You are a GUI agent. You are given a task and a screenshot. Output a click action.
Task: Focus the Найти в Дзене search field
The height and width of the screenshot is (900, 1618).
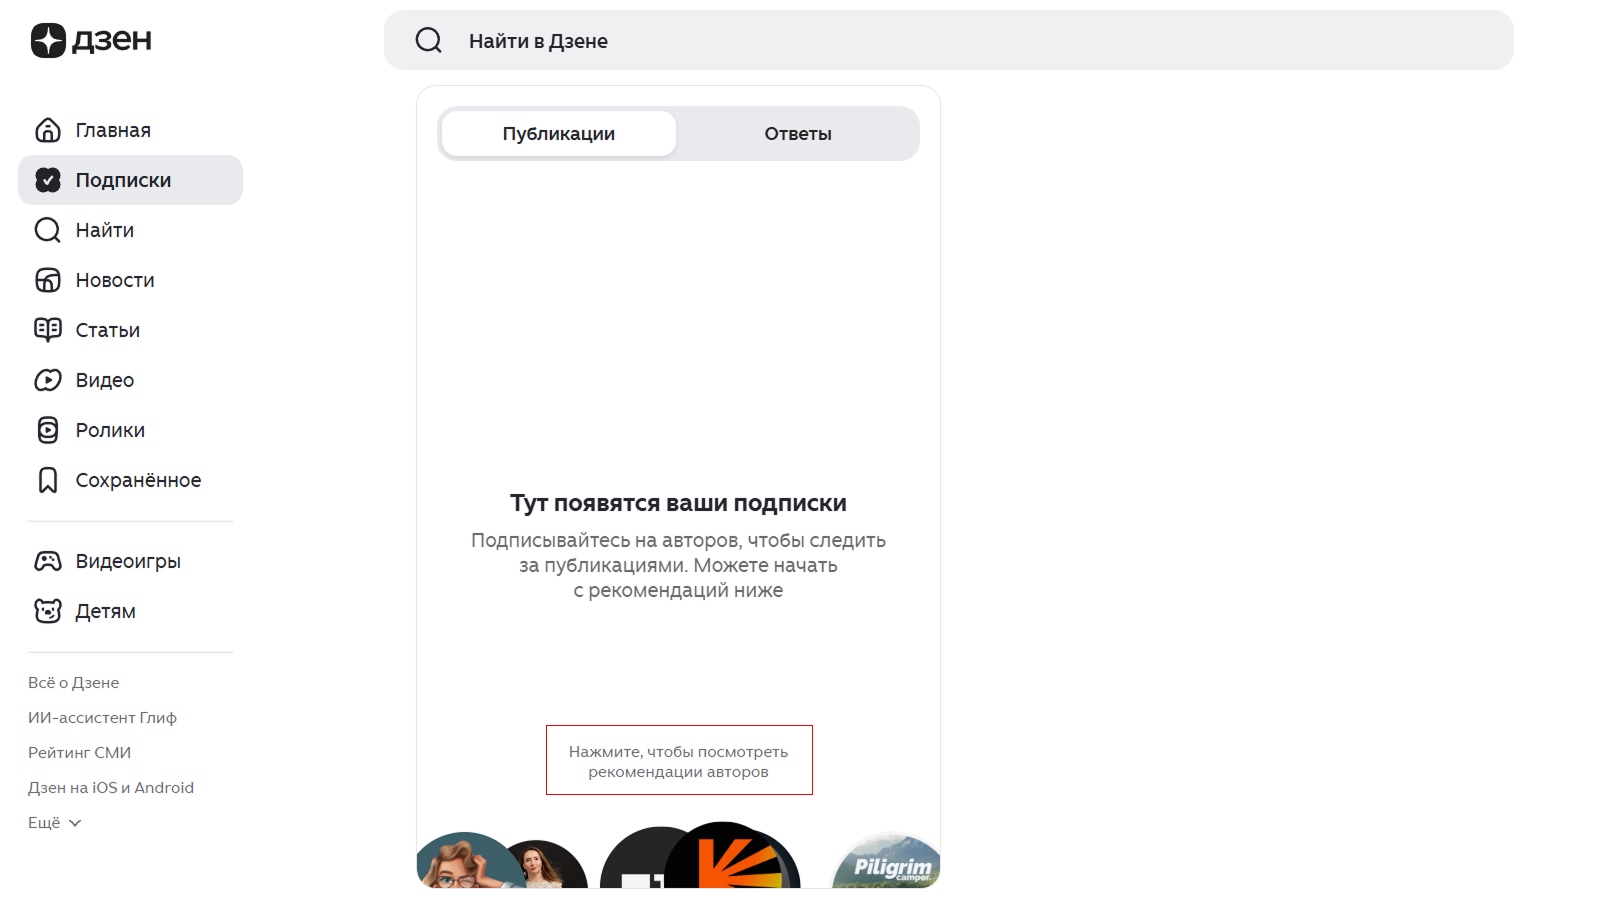tap(949, 40)
